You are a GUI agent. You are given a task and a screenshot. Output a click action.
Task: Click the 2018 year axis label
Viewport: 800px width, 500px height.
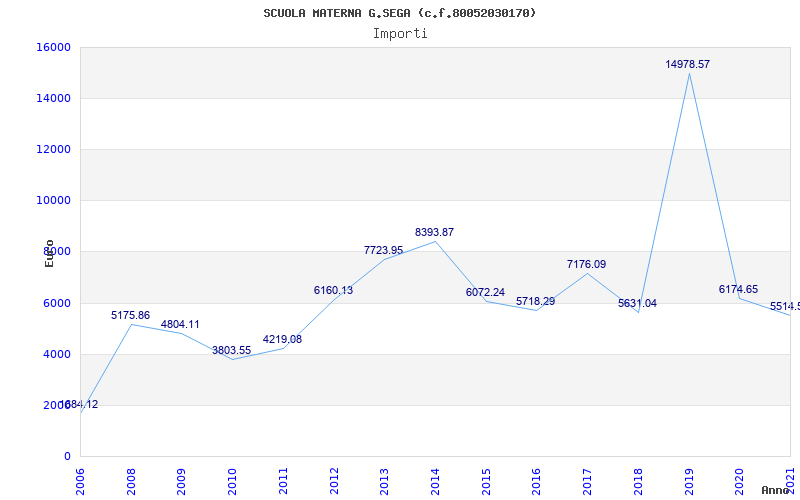pos(638,481)
